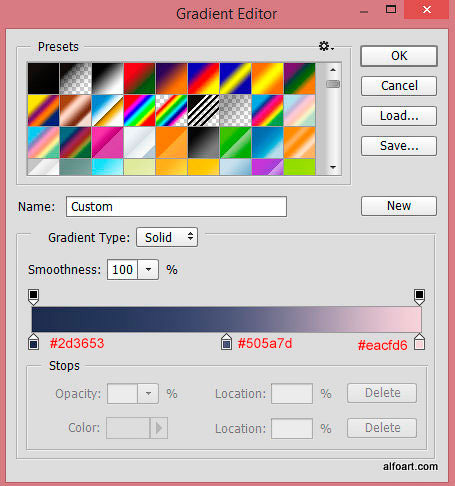Open the Load... gradients button

click(399, 116)
